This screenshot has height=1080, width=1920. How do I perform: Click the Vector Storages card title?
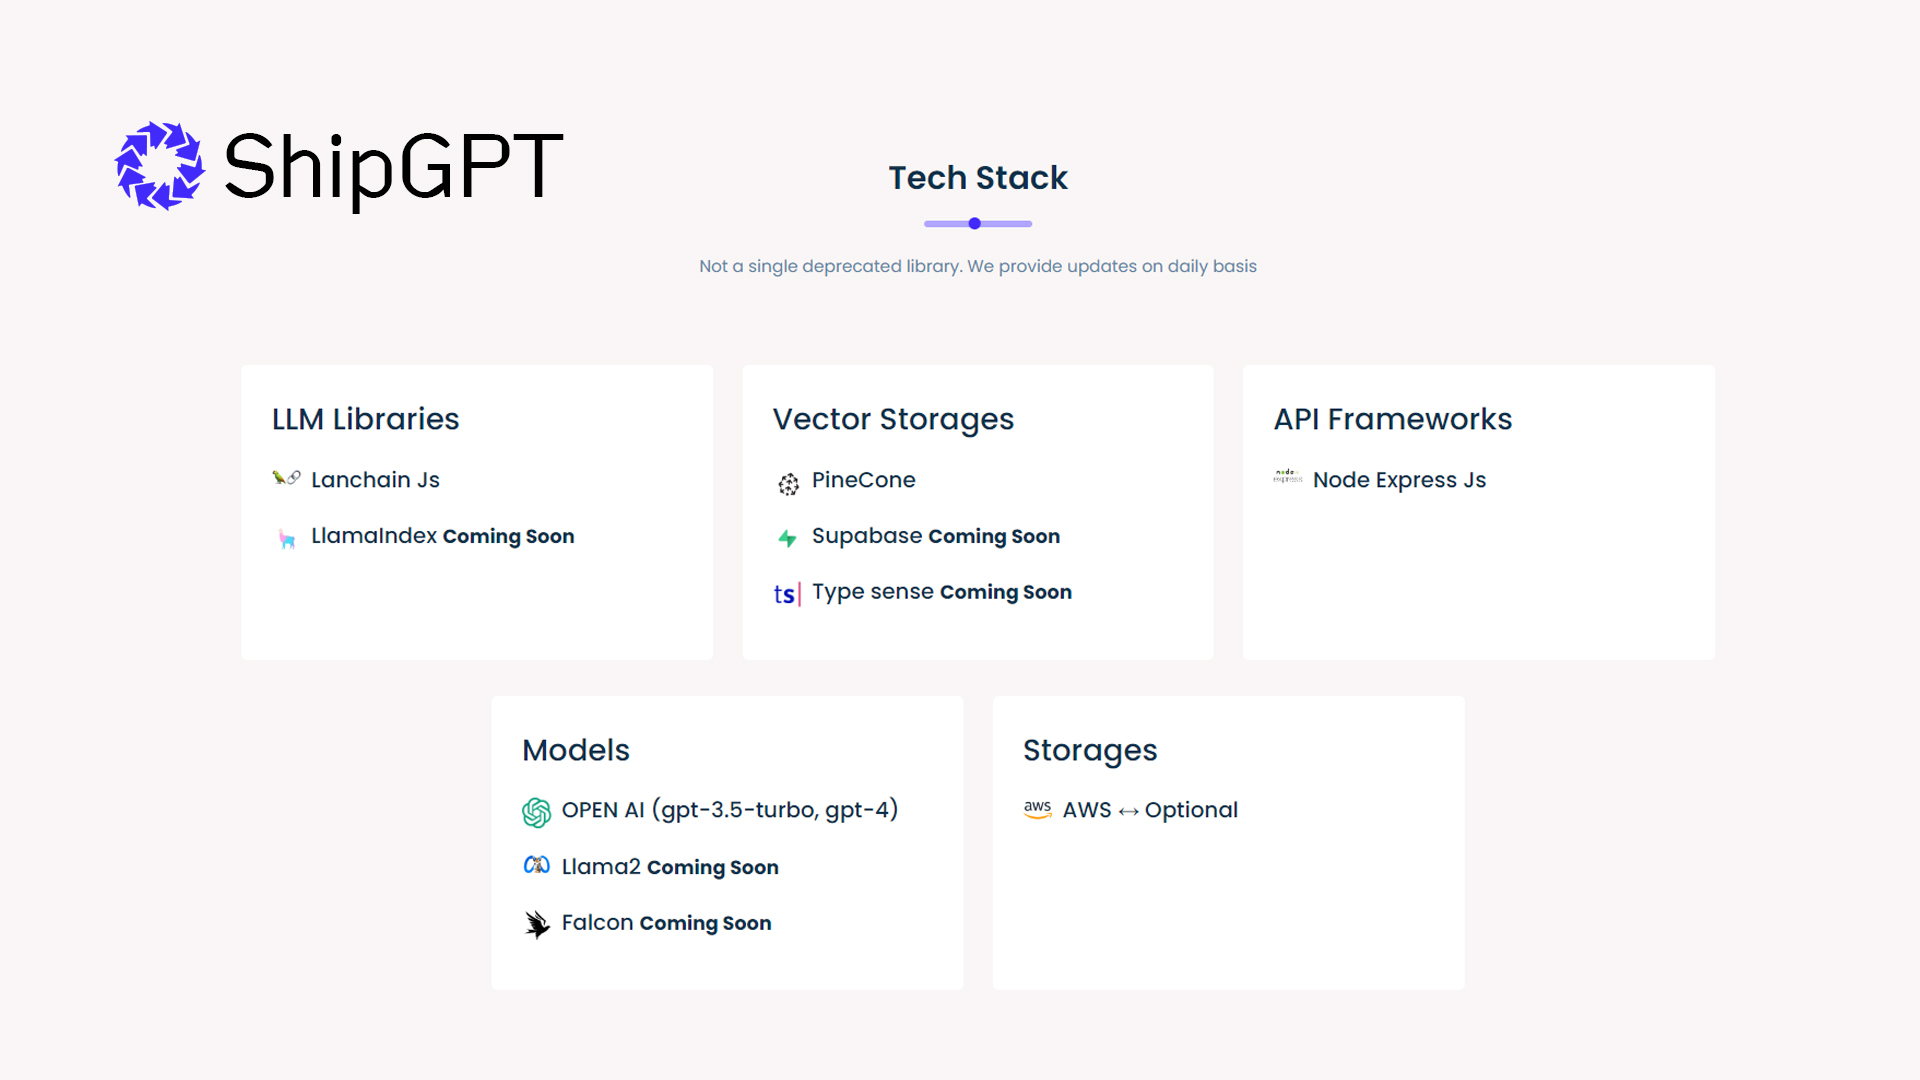tap(893, 419)
